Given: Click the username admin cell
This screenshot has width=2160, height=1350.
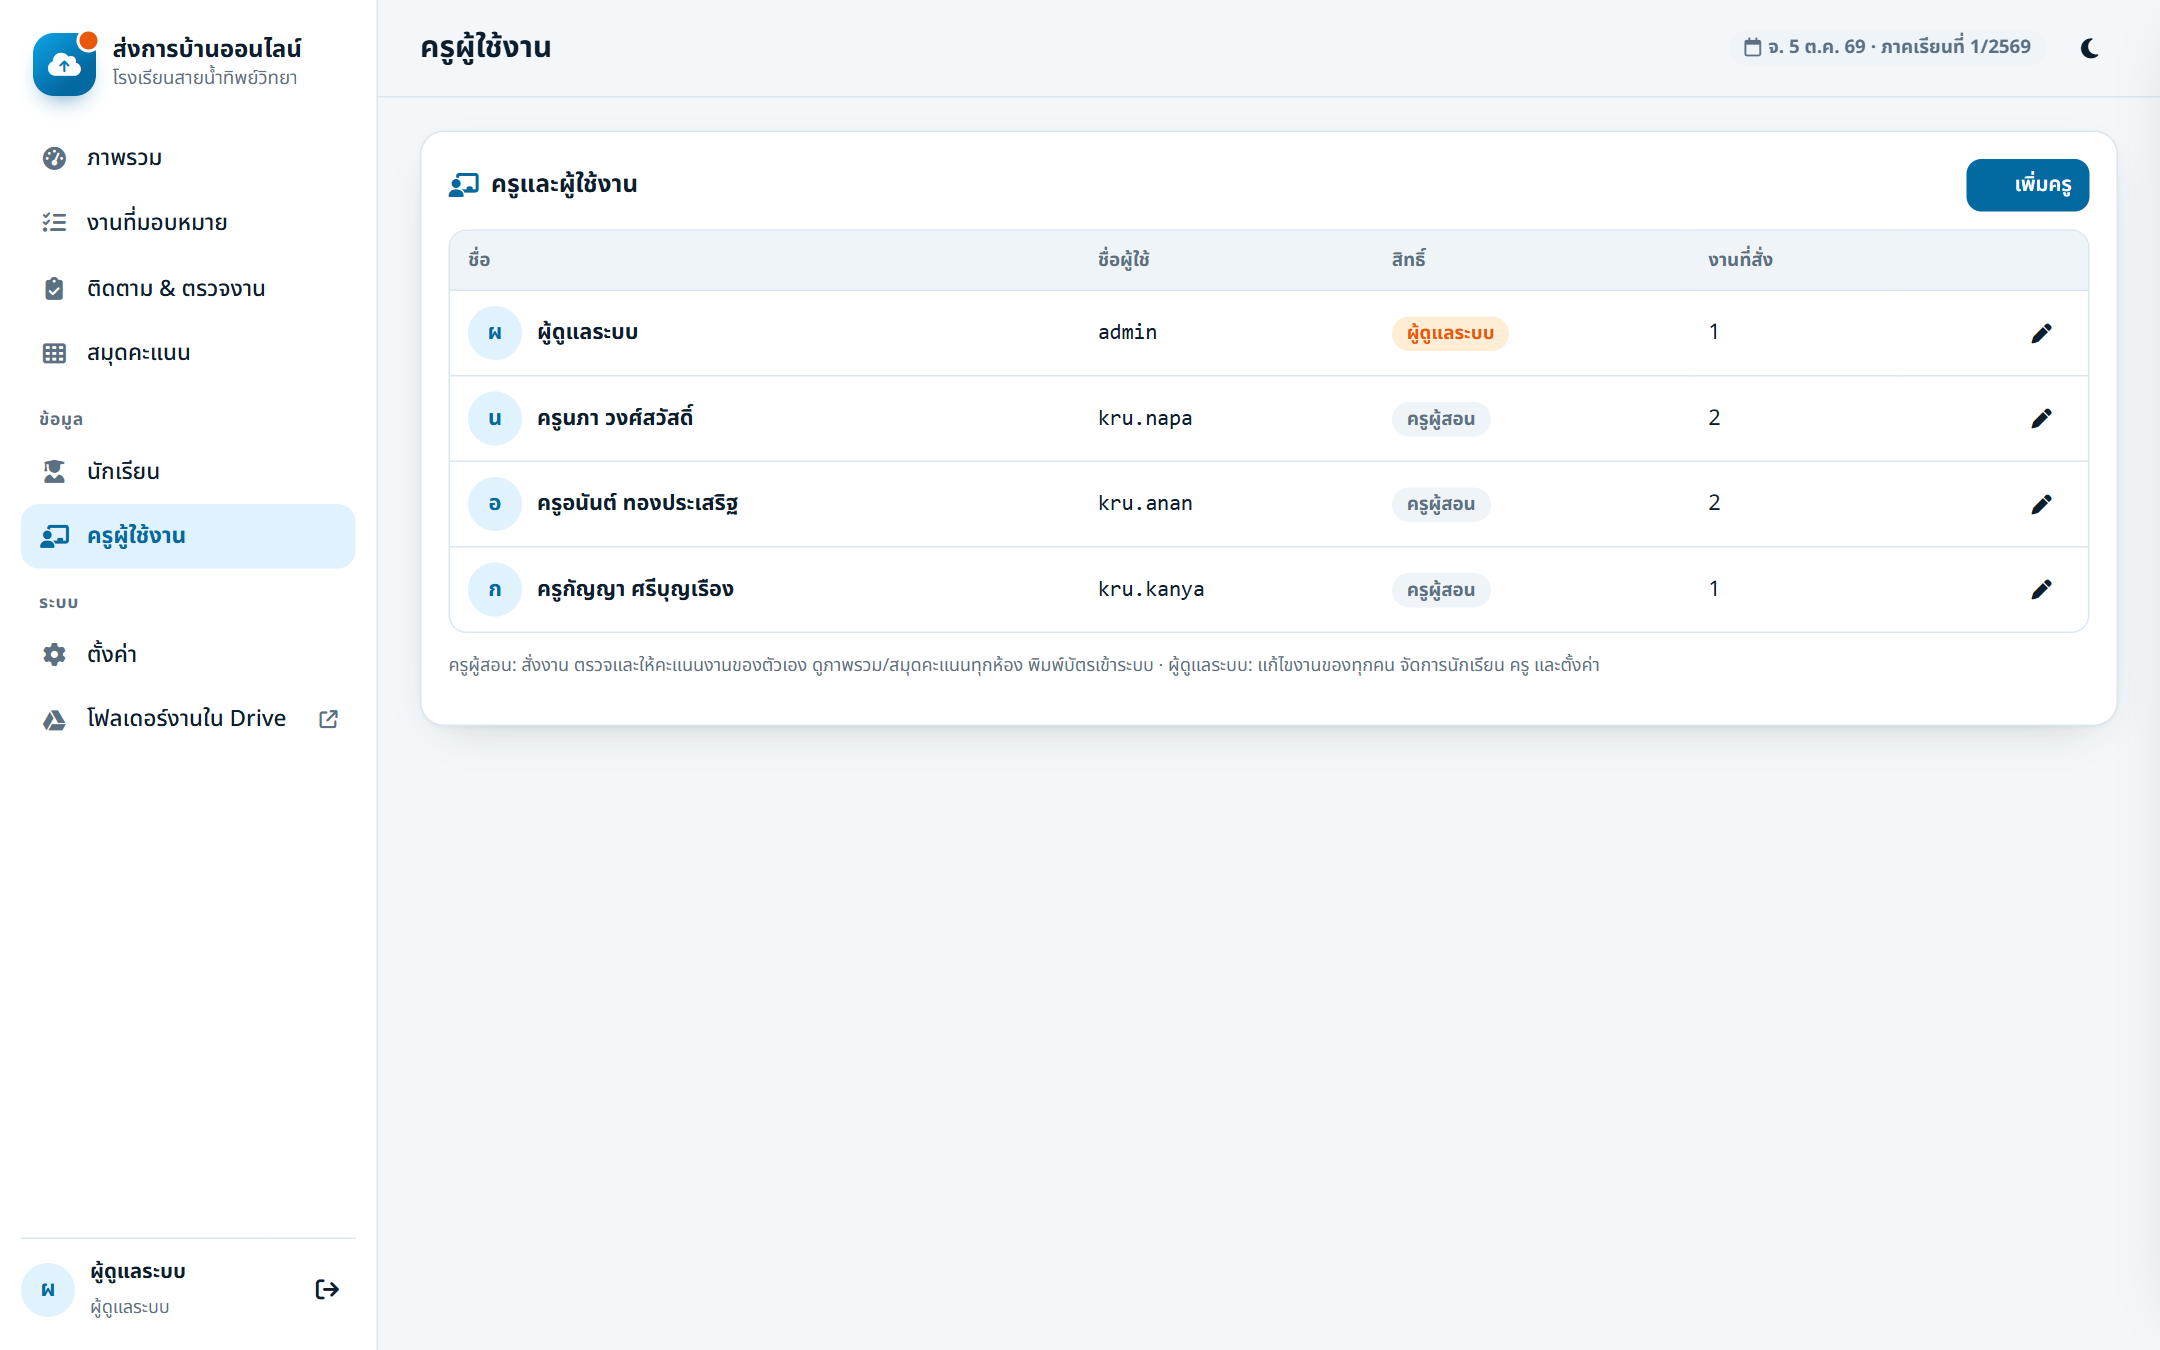Looking at the screenshot, I should [1127, 332].
